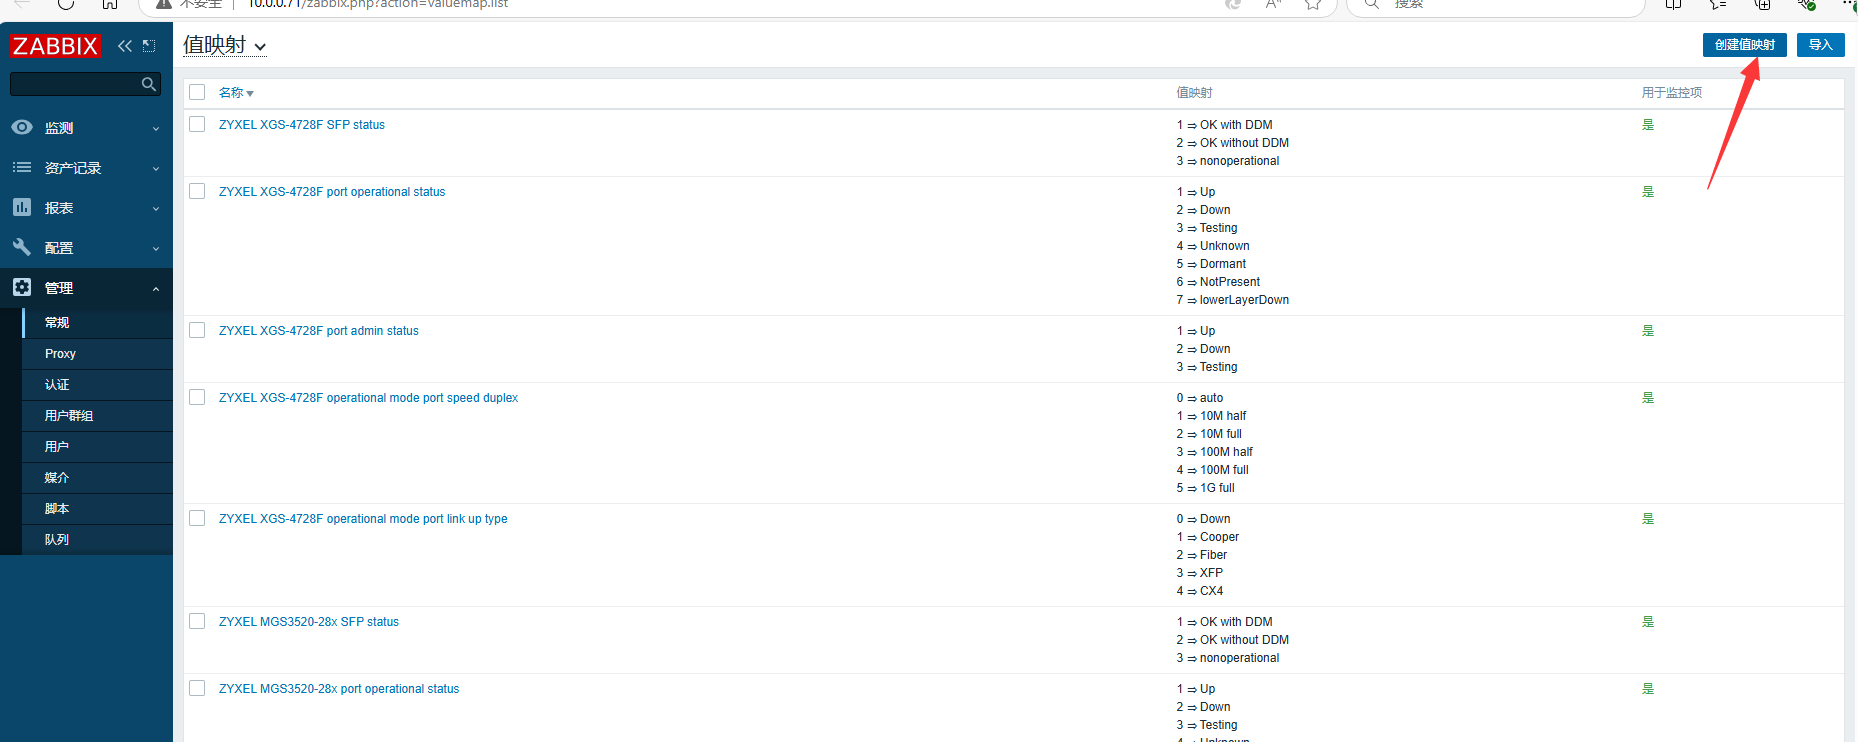The width and height of the screenshot is (1858, 742).
Task: Click 用于监控项 column header
Action: (1671, 92)
